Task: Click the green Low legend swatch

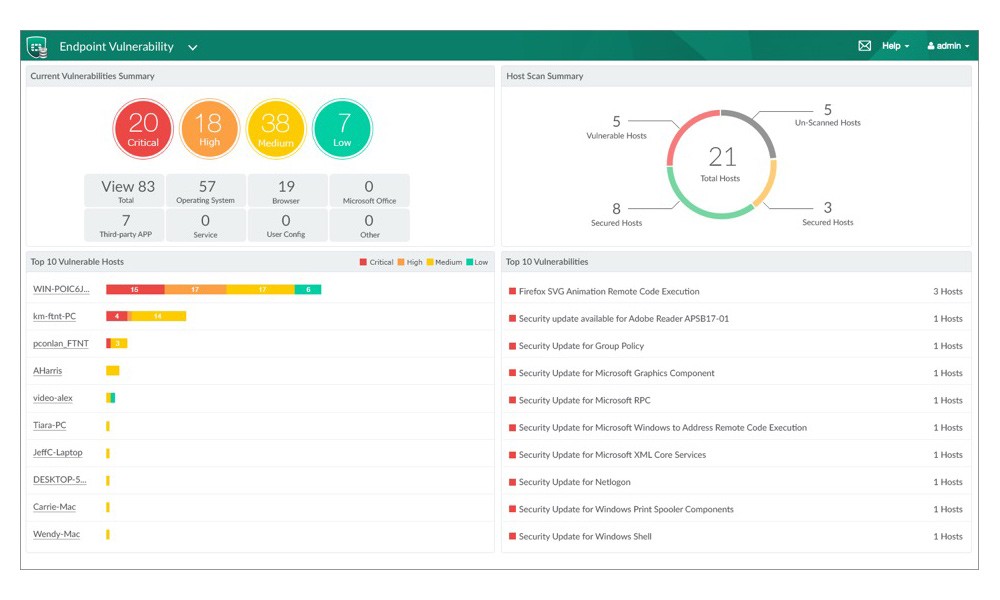Action: coord(469,262)
